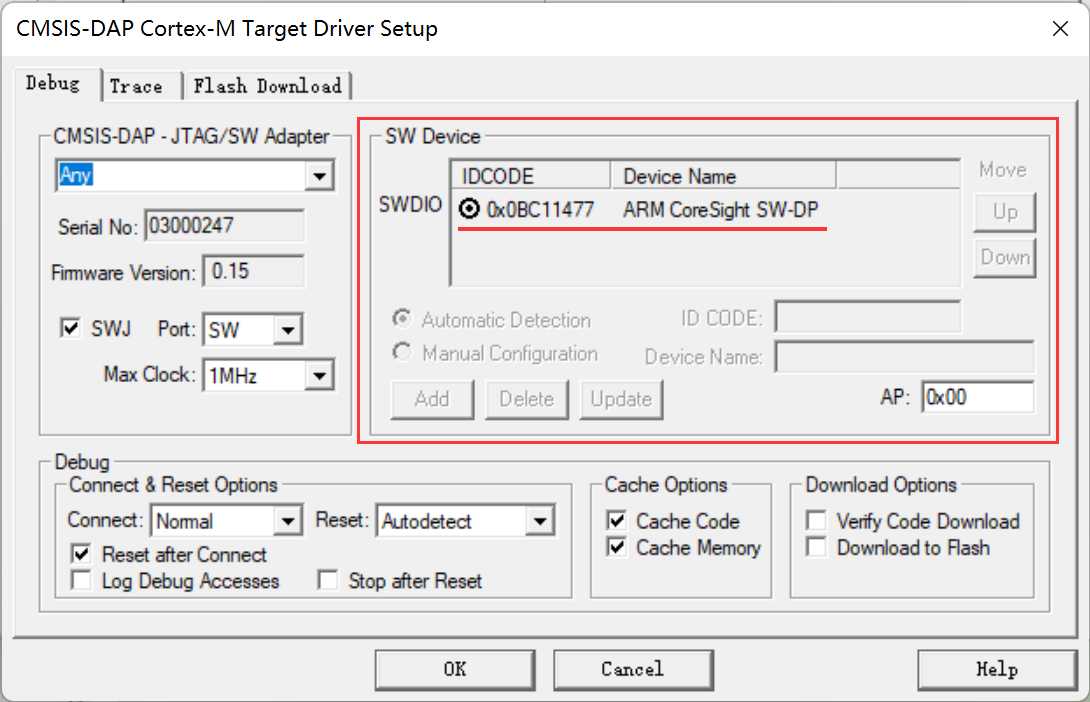
Task: Expand the adapter selection dropdown showing Any
Action: (319, 176)
